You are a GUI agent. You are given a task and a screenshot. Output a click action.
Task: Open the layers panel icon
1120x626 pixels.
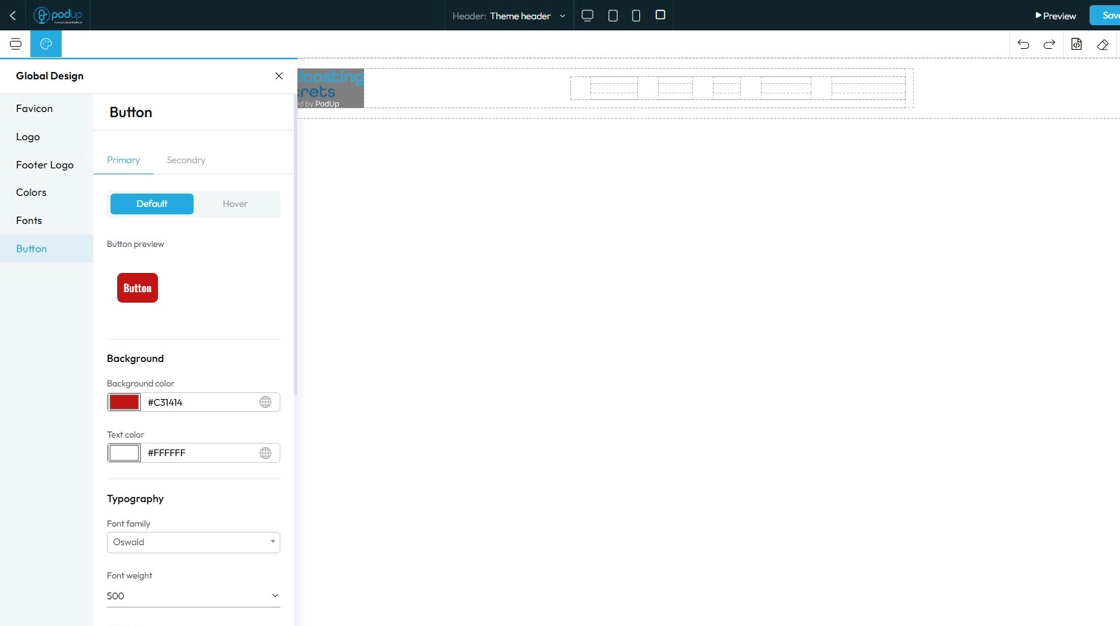click(x=15, y=44)
